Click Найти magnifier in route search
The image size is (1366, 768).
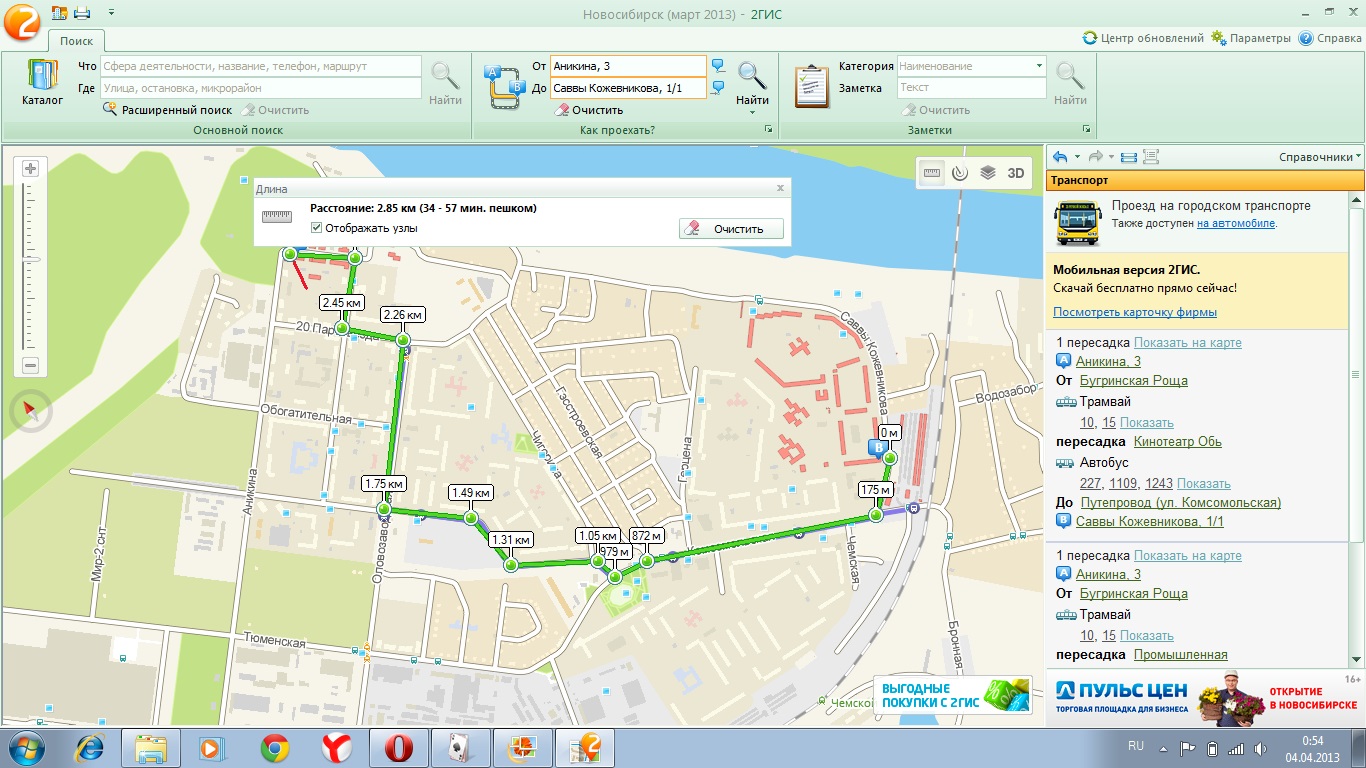click(752, 80)
